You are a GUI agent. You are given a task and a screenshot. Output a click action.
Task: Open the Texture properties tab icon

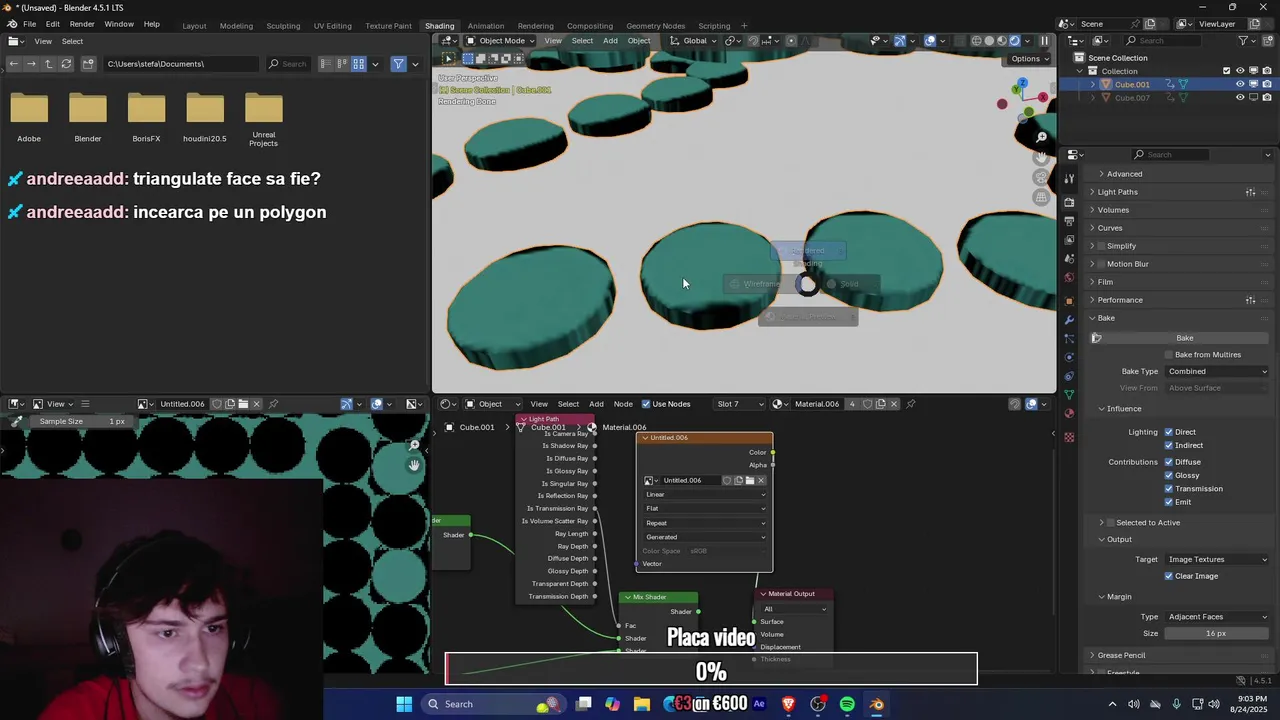click(x=1069, y=437)
